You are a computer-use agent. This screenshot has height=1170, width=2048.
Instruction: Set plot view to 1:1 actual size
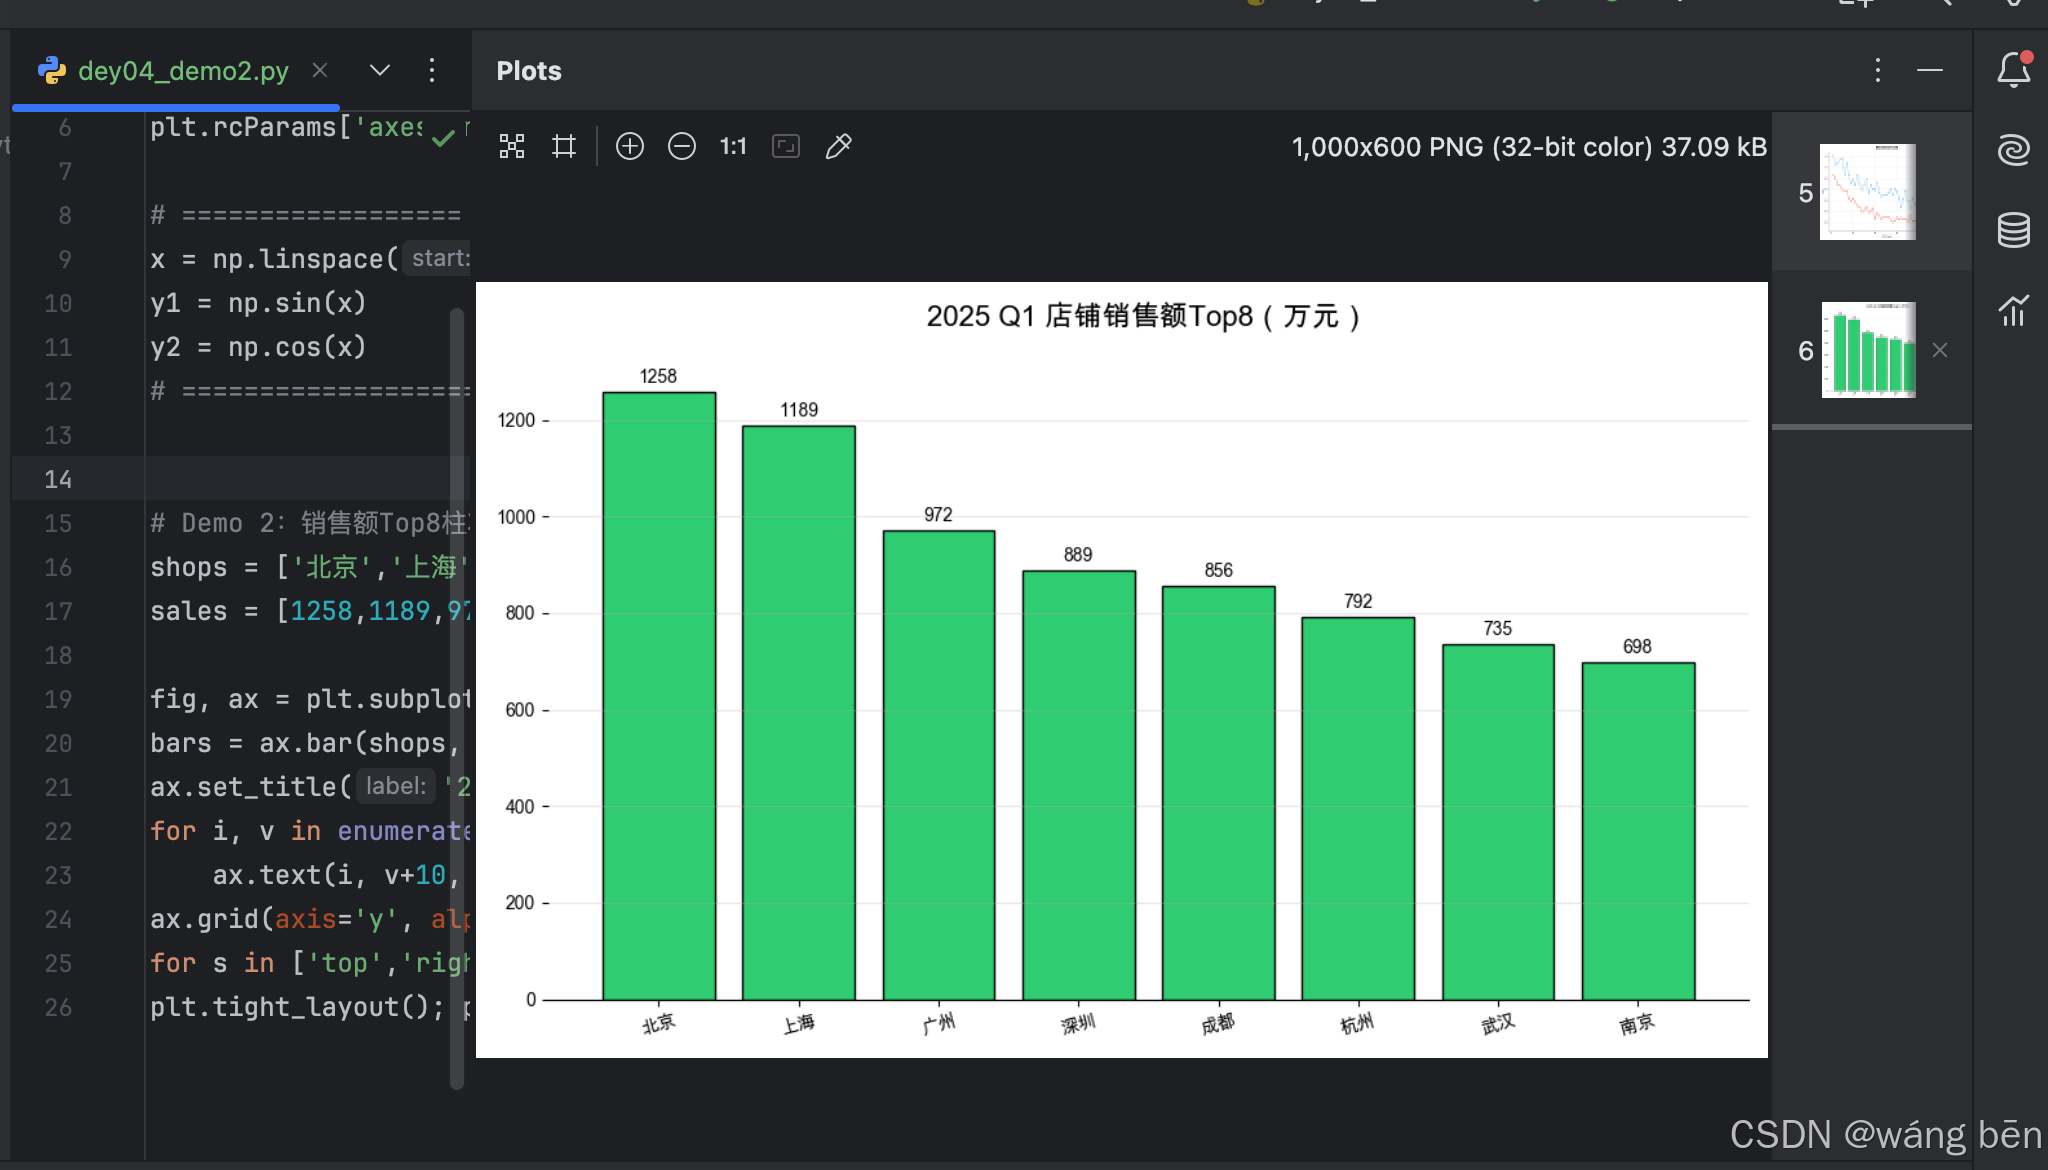point(732,146)
